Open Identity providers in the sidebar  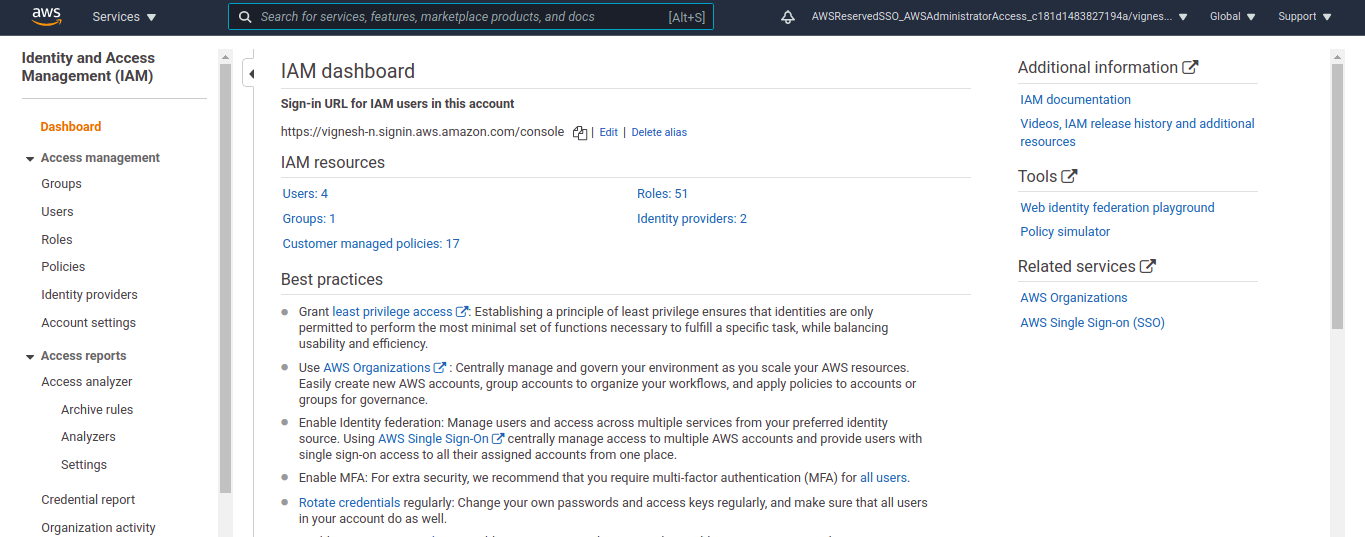89,295
